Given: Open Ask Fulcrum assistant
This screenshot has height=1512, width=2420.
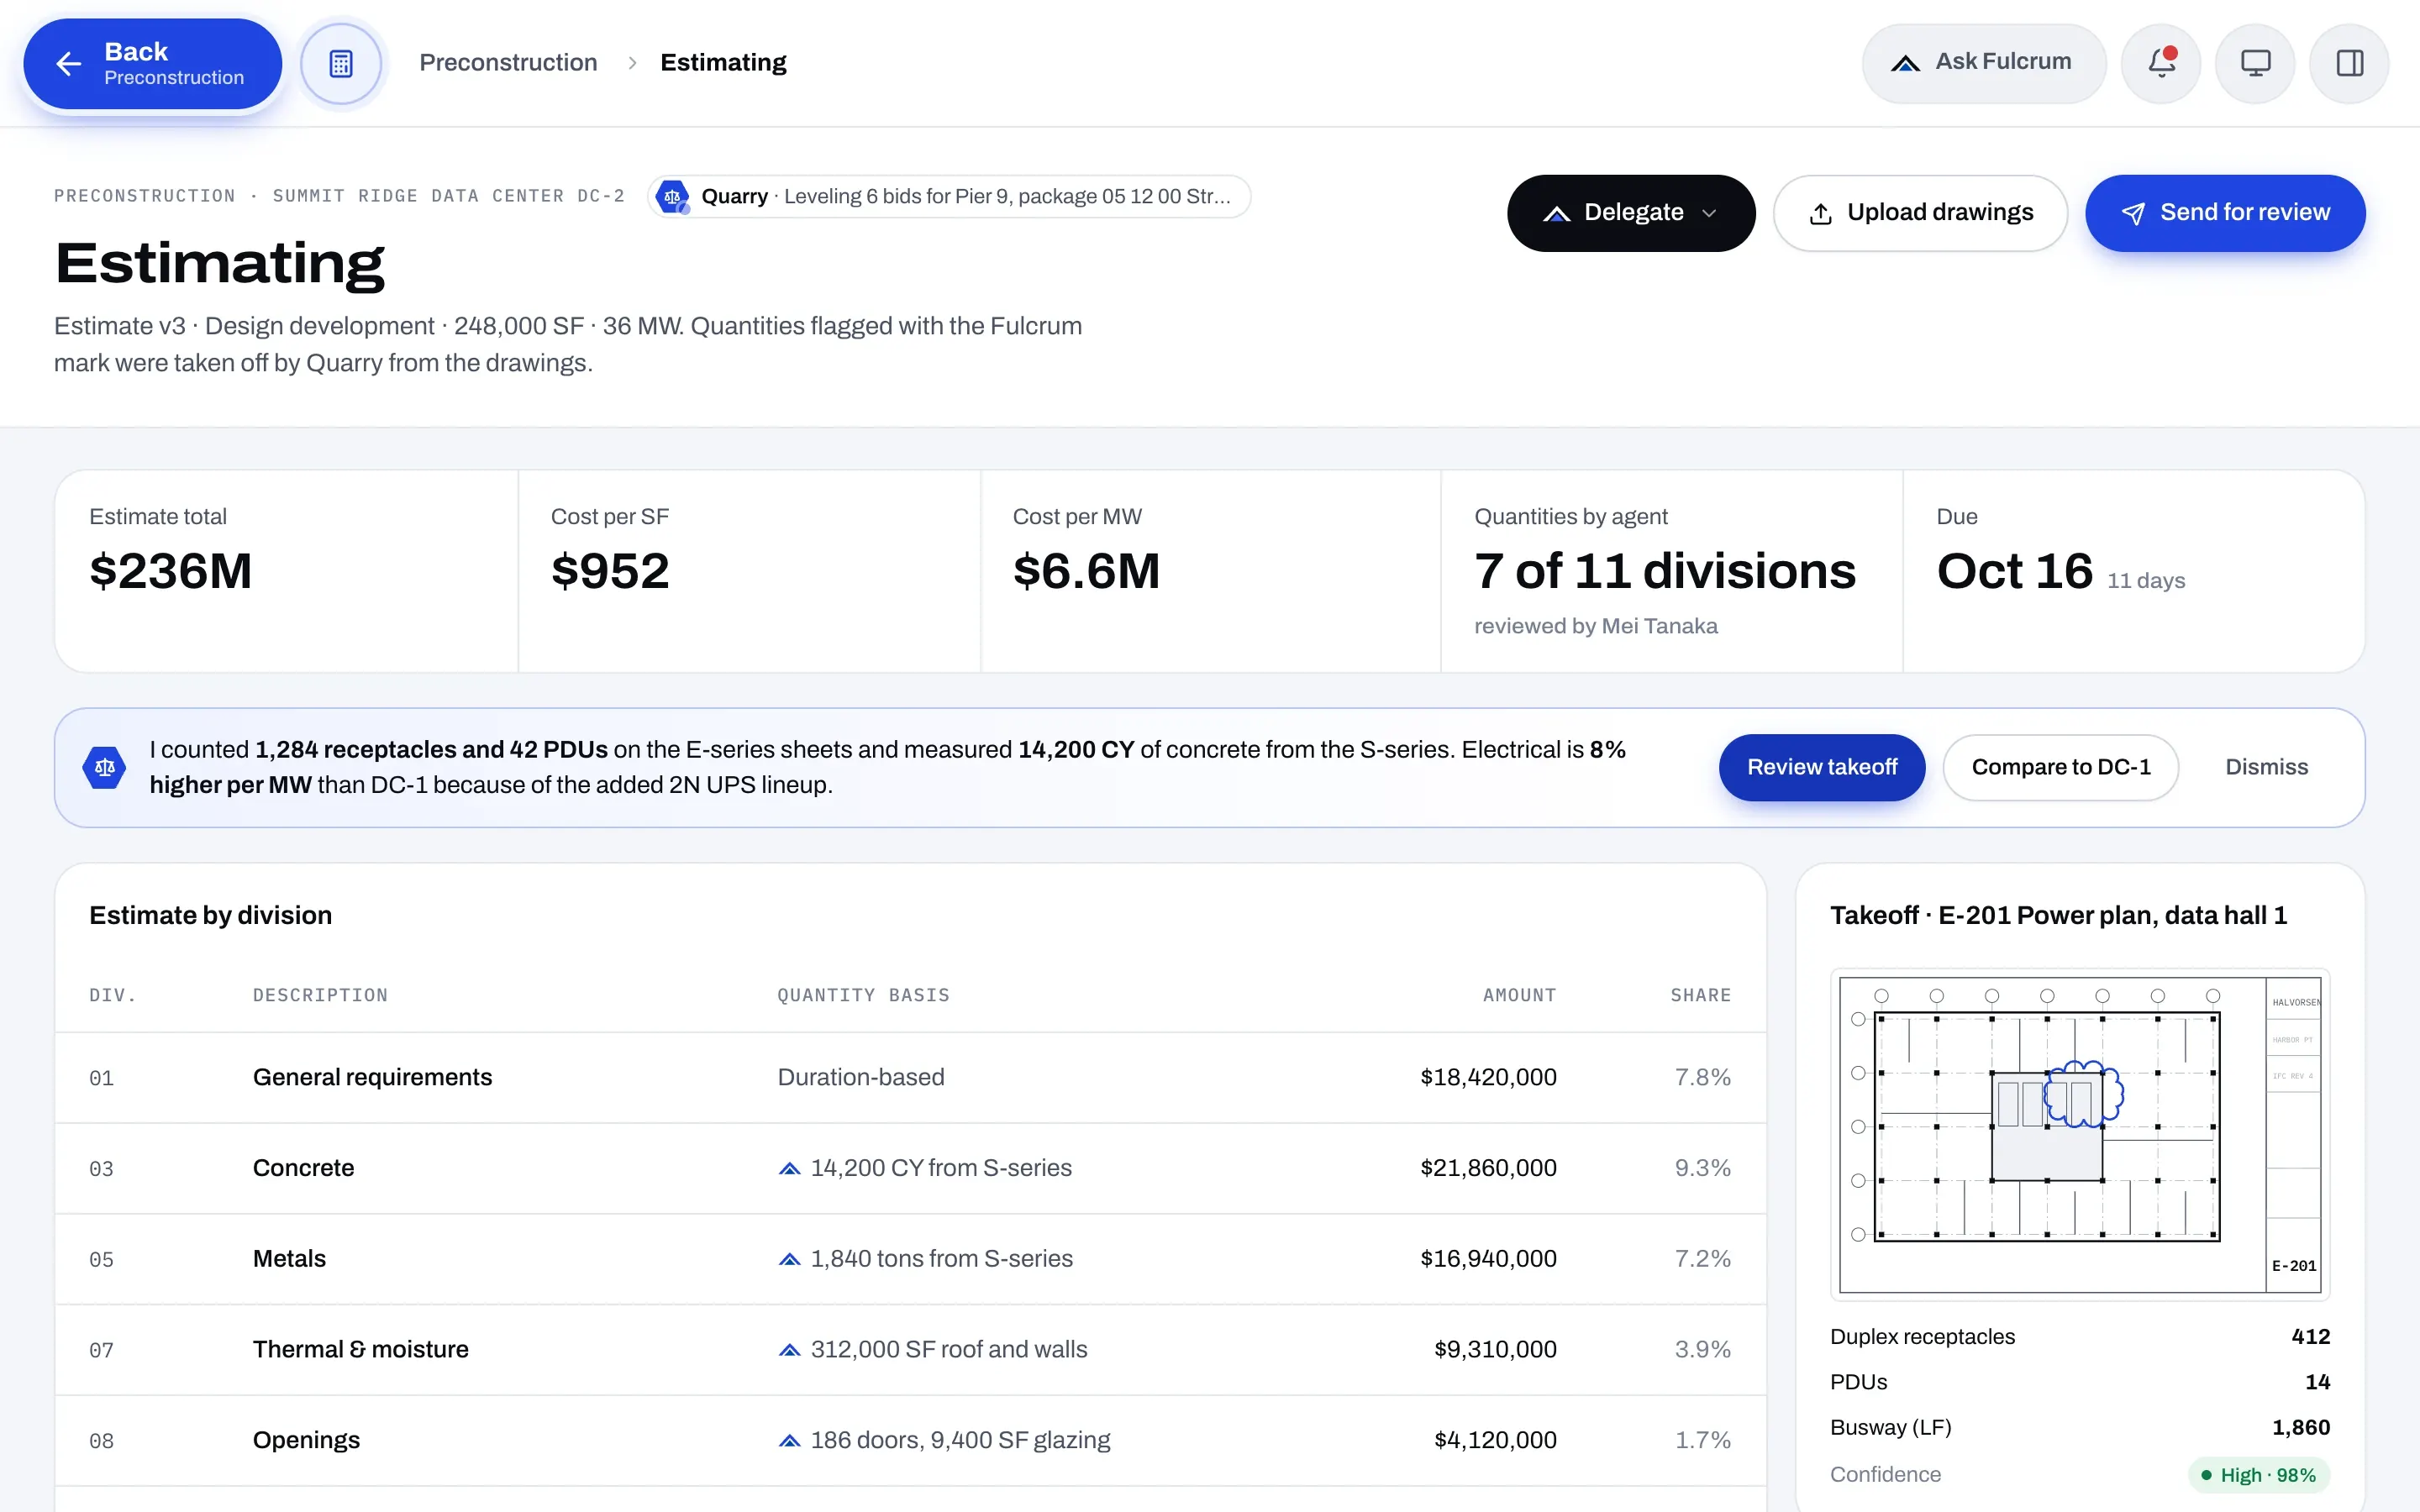Looking at the screenshot, I should coord(1983,63).
